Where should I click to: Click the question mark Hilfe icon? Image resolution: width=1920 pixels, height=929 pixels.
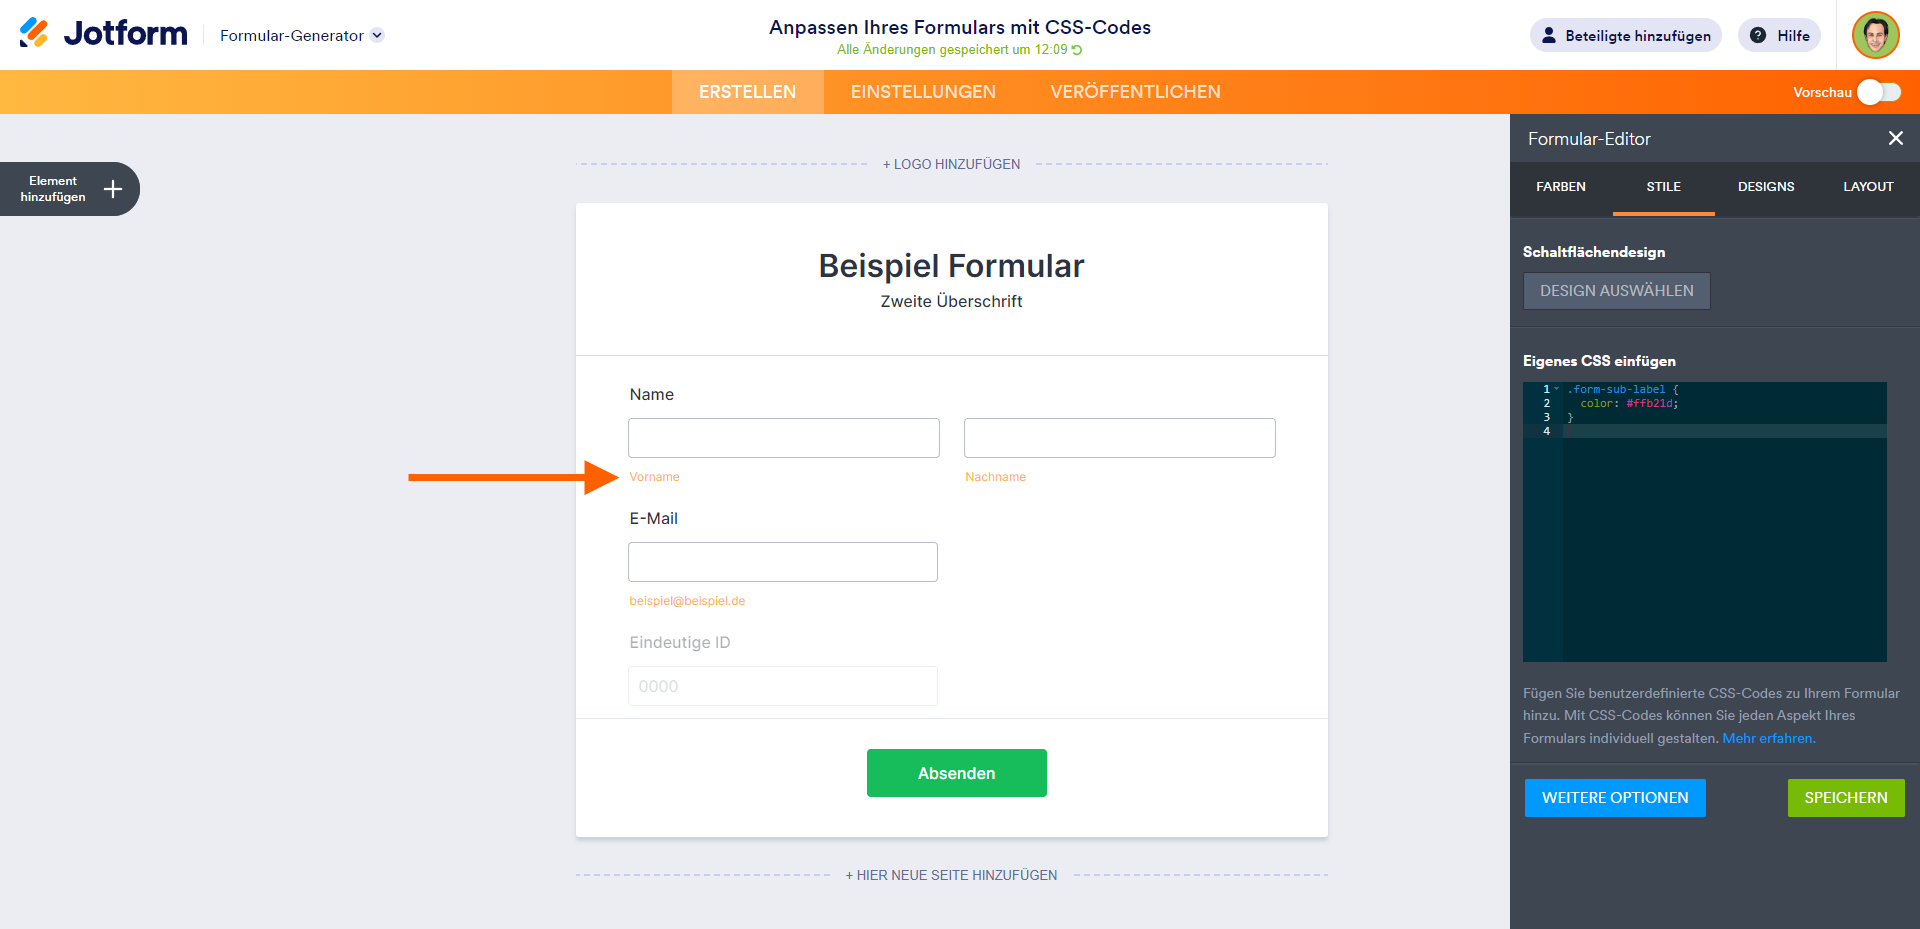point(1758,35)
